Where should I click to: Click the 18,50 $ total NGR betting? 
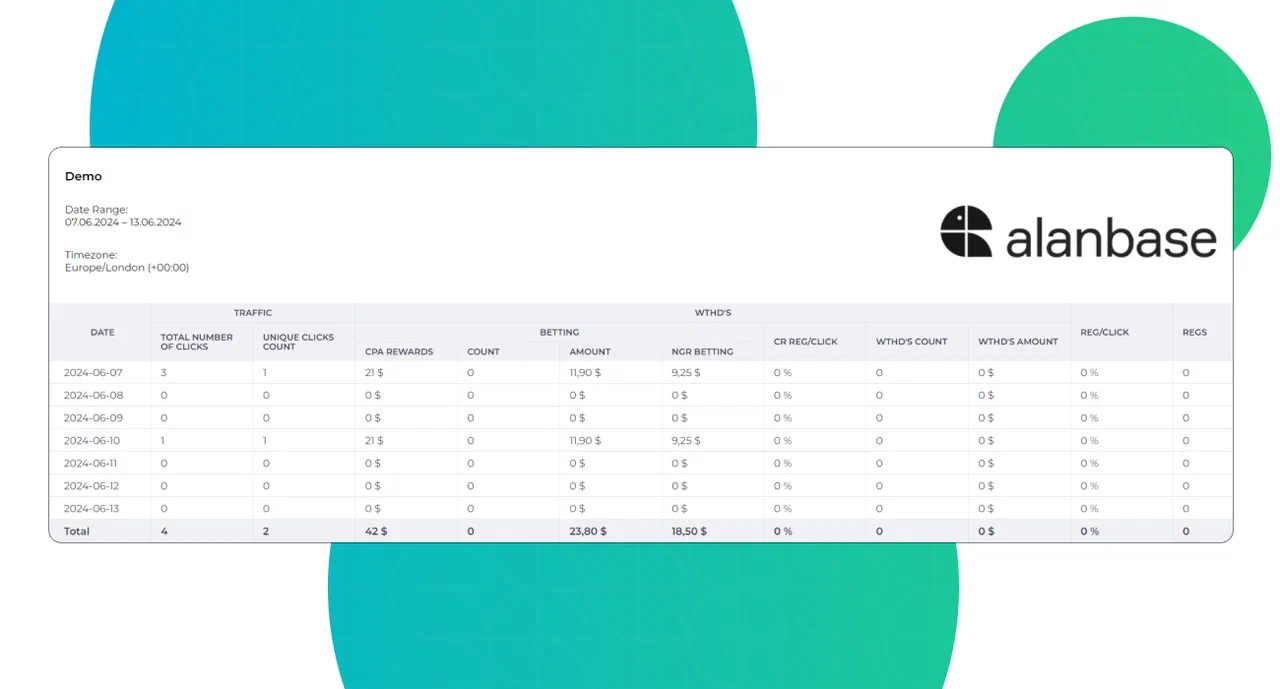(x=689, y=532)
